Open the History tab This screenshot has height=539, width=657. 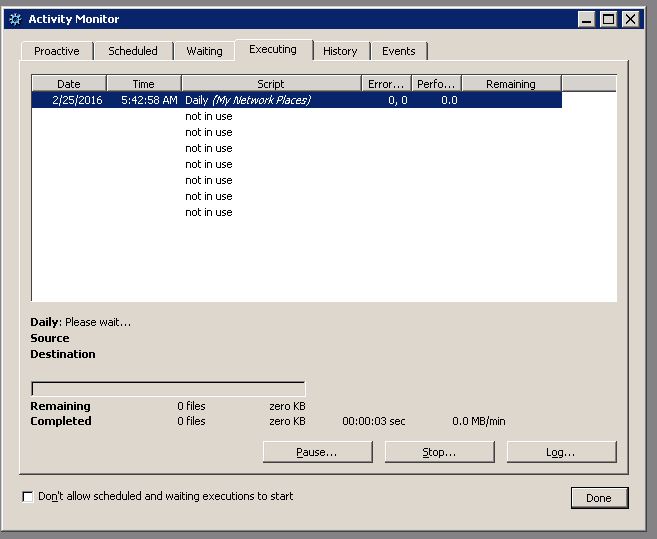tap(340, 51)
